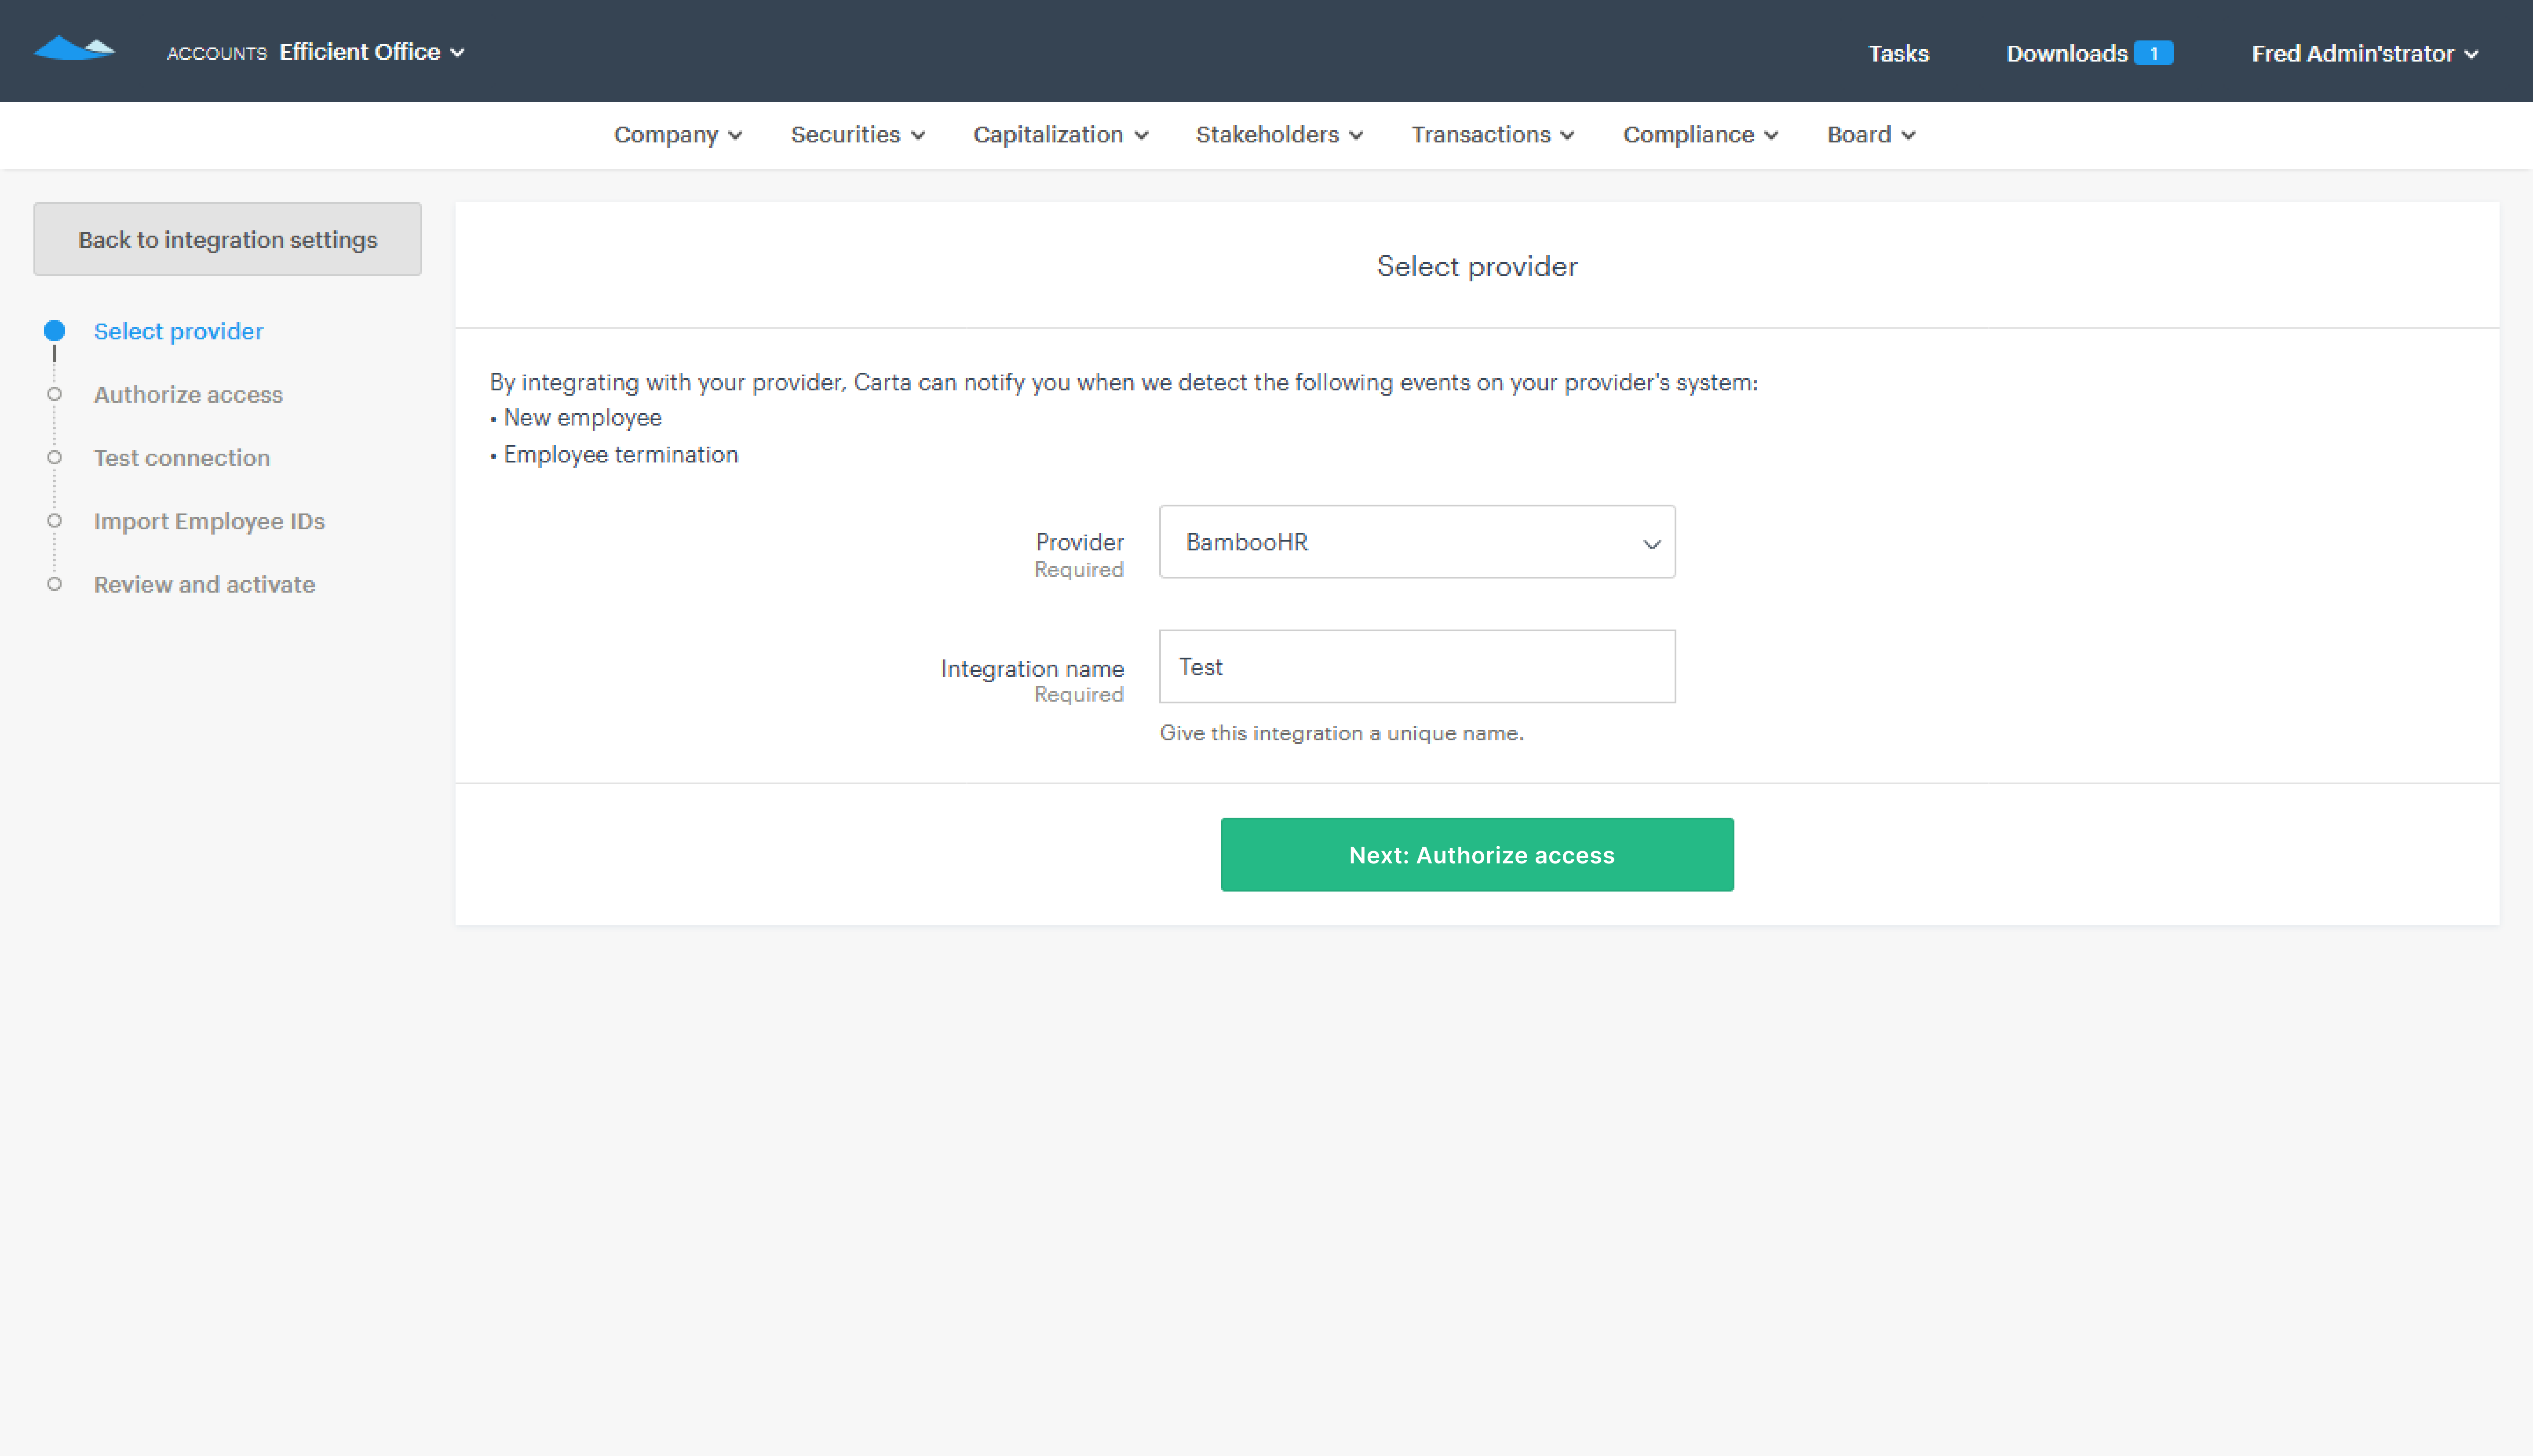Click the Integration name input field
This screenshot has width=2533, height=1456.
pos(1417,666)
